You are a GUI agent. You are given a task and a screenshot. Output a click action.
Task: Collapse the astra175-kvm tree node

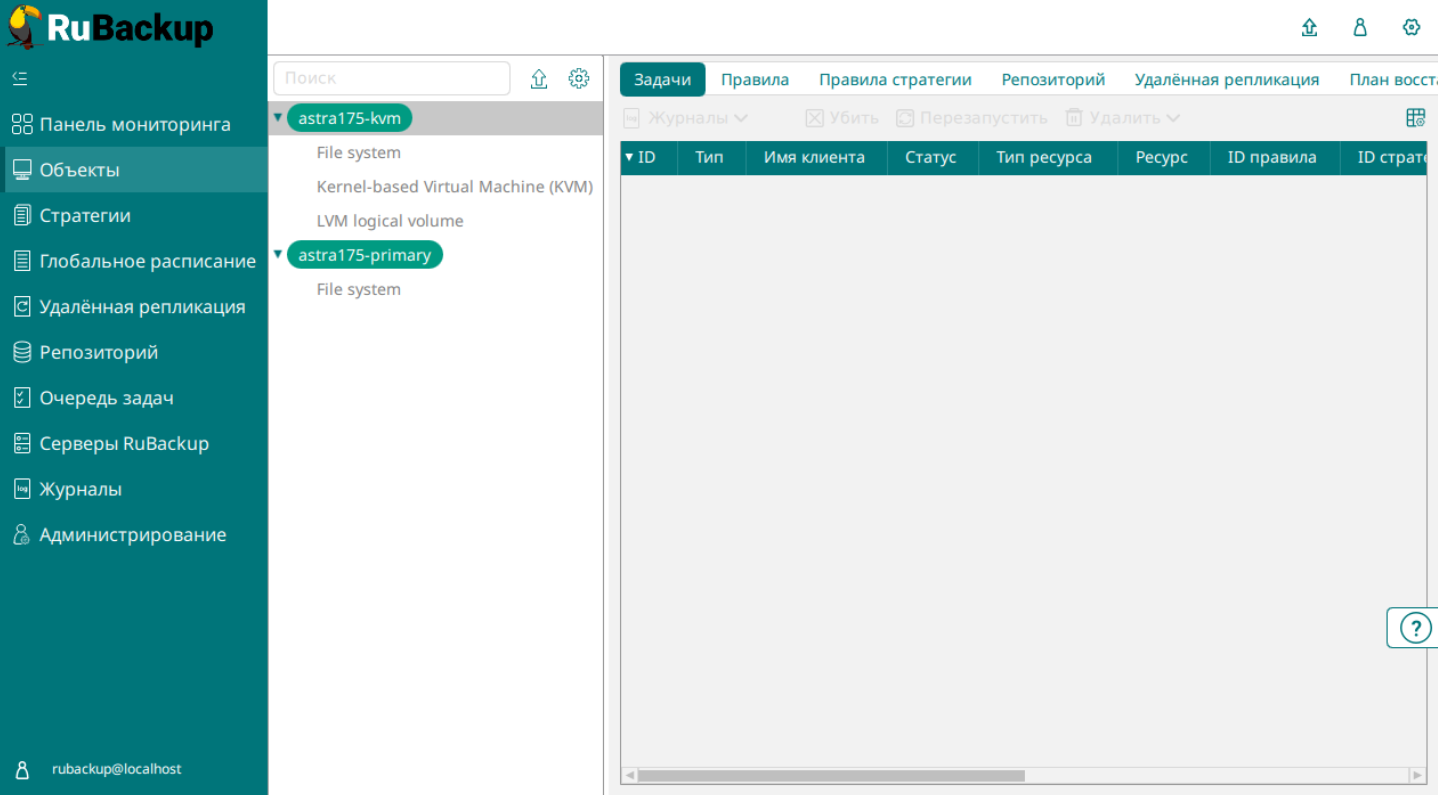278,118
